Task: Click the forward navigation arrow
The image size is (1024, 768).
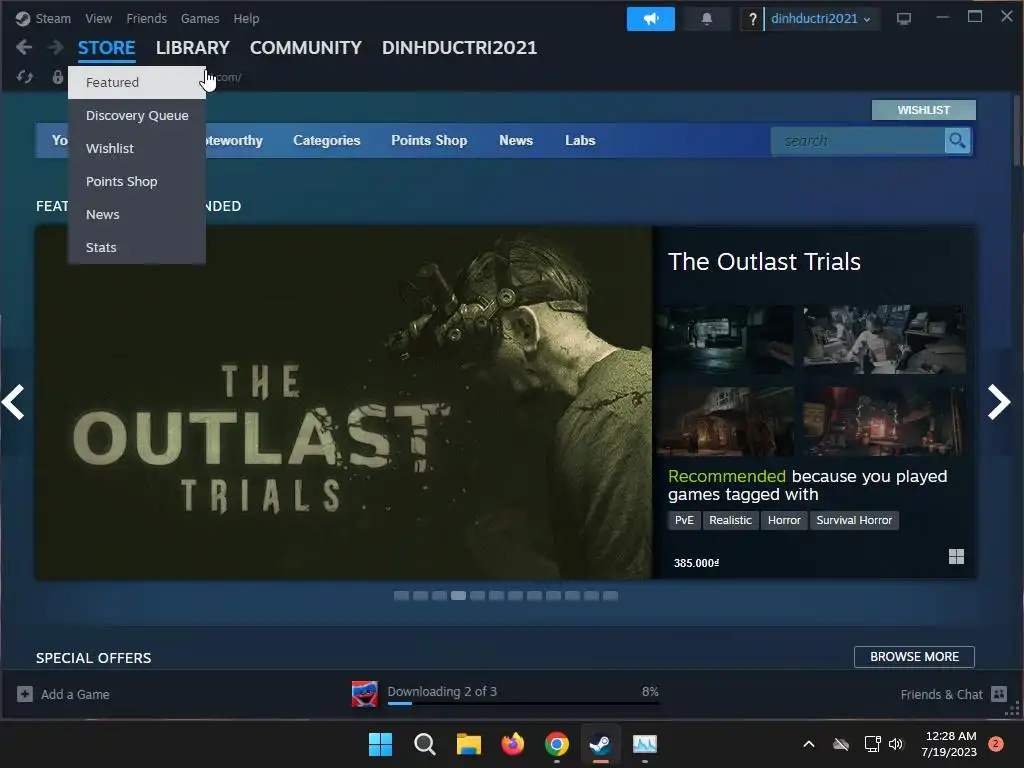Action: tap(56, 47)
